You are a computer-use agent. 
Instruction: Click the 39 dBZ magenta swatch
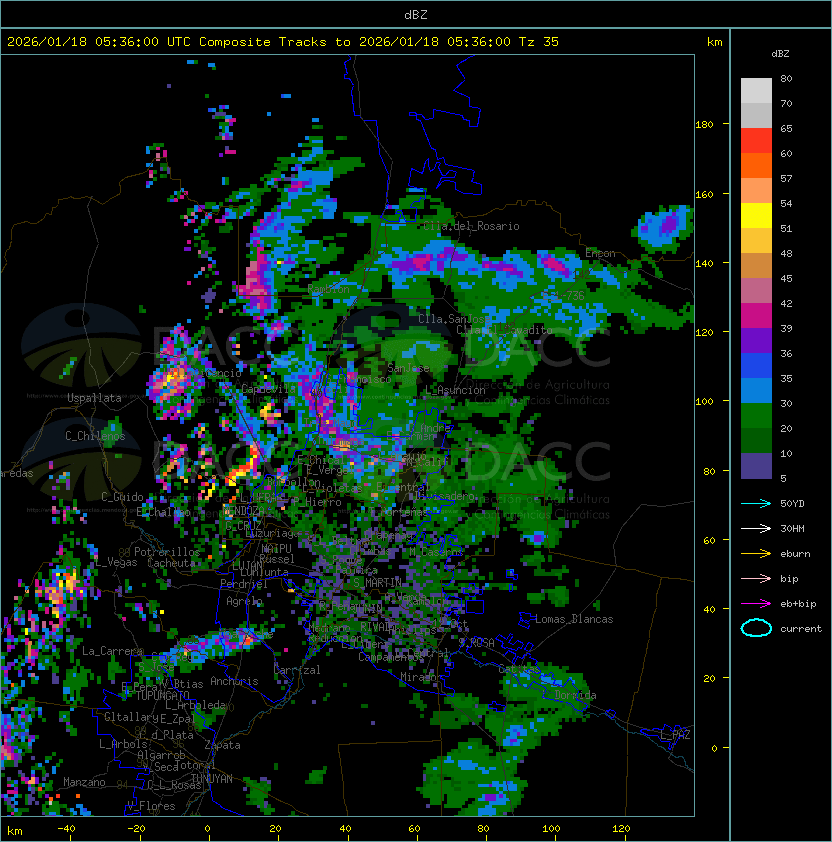tap(756, 315)
